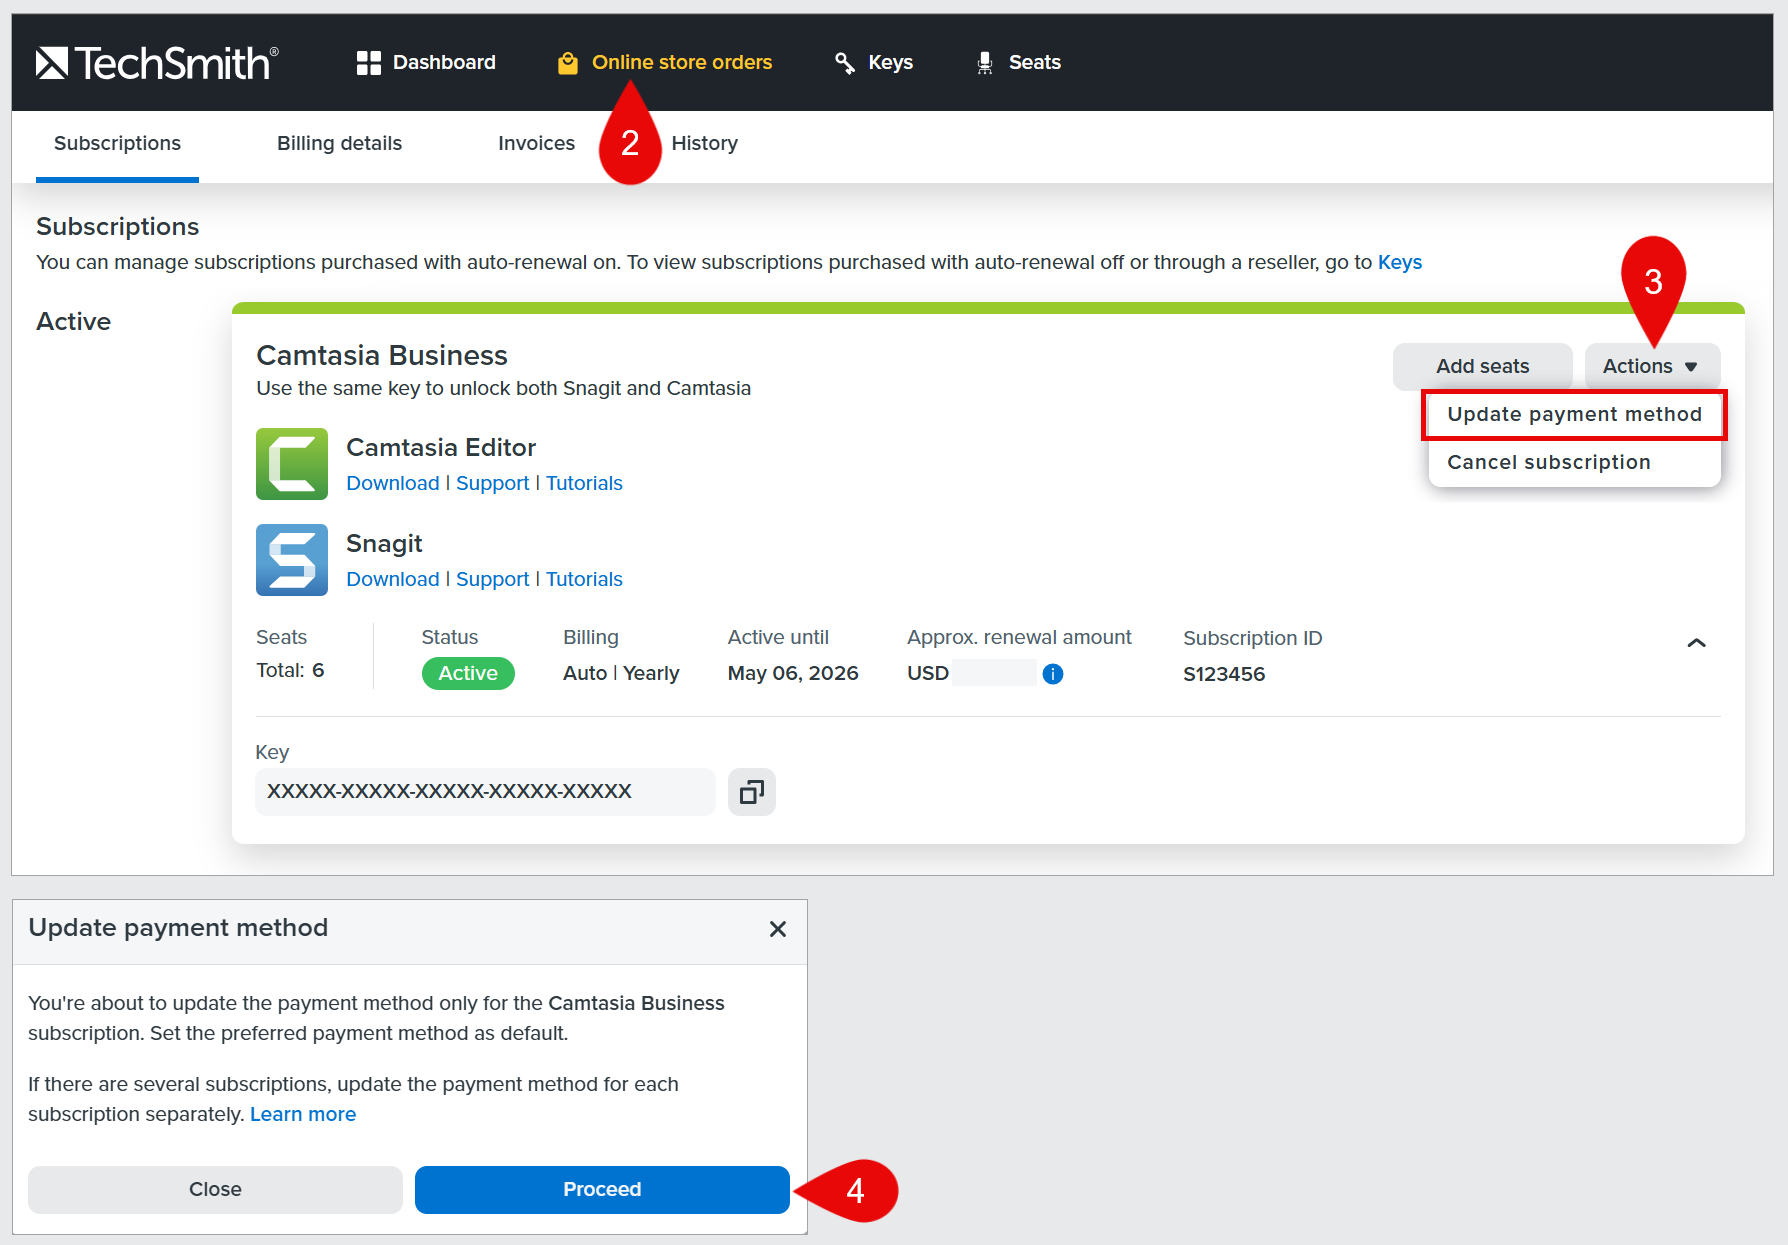Screen dimensions: 1788x1245
Task: Open the Learn more link
Action: [x=303, y=1114]
